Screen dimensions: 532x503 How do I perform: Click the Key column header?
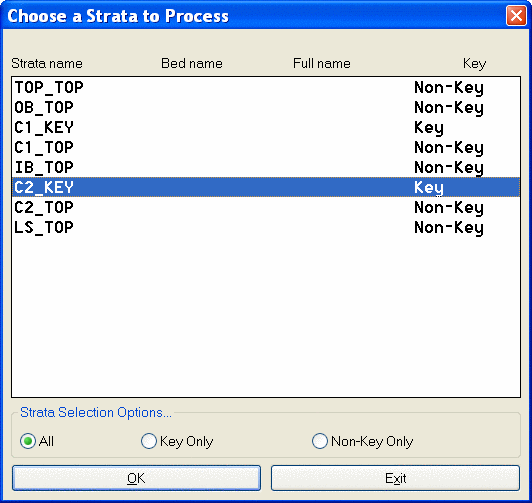coord(474,63)
